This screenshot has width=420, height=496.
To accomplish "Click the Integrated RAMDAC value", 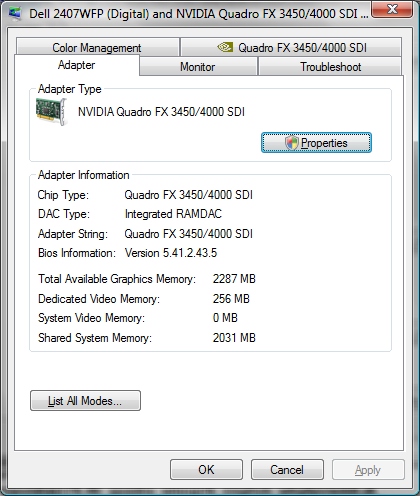I will [173, 214].
